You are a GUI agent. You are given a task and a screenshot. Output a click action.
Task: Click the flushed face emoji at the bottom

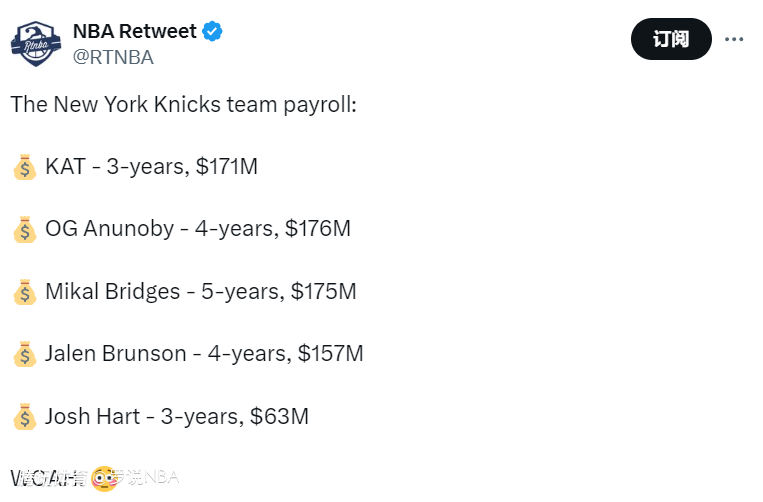pyautogui.click(x=103, y=479)
